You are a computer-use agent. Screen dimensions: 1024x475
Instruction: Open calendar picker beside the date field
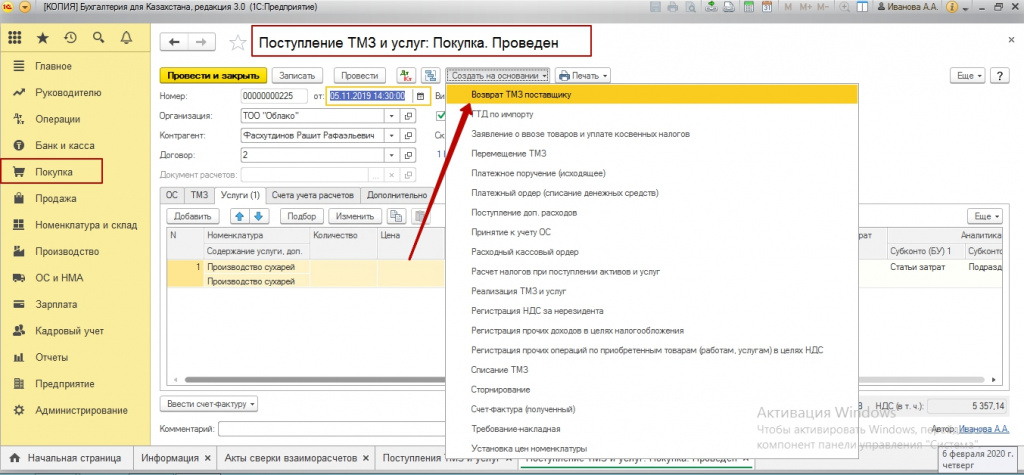[x=421, y=96]
